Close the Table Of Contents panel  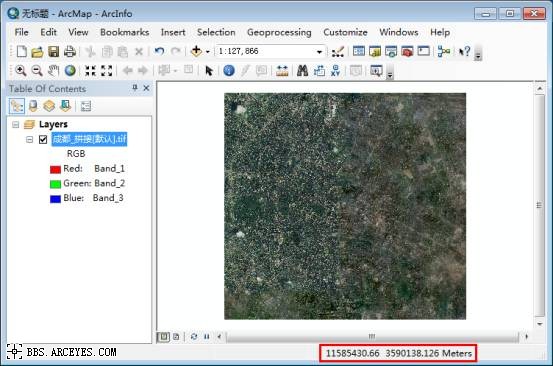coord(146,88)
